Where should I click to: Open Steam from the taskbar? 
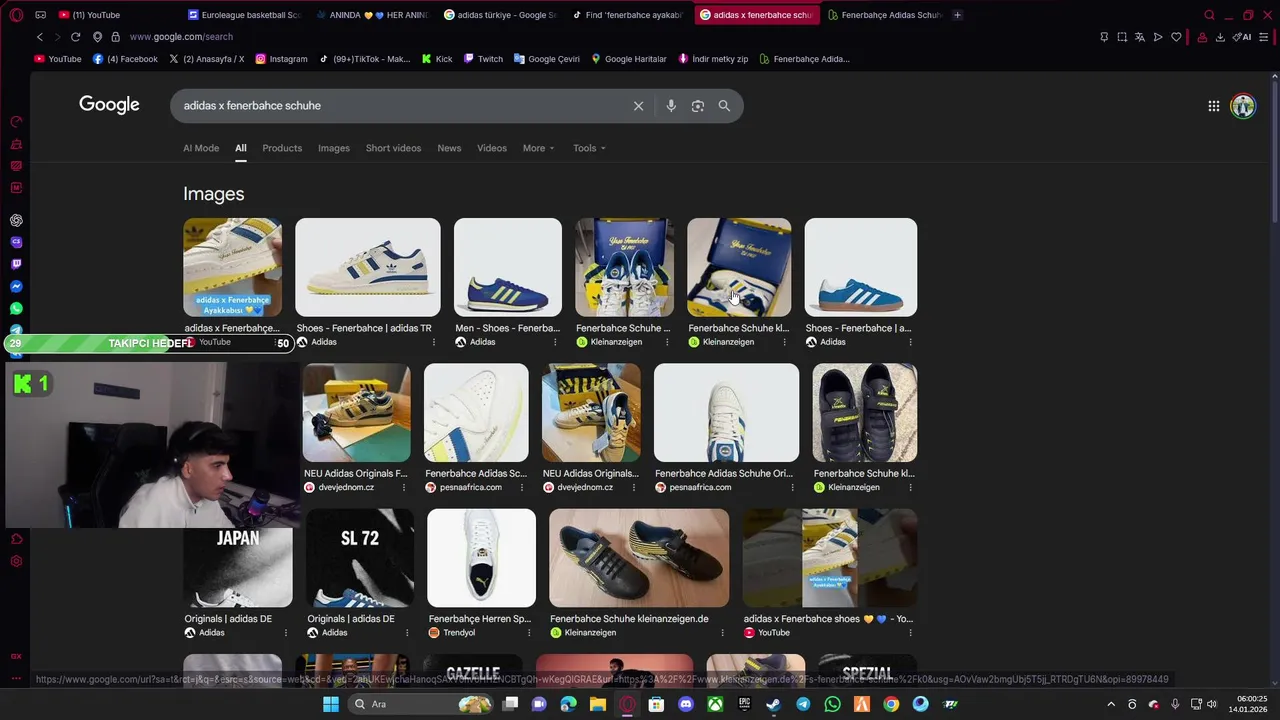[773, 704]
